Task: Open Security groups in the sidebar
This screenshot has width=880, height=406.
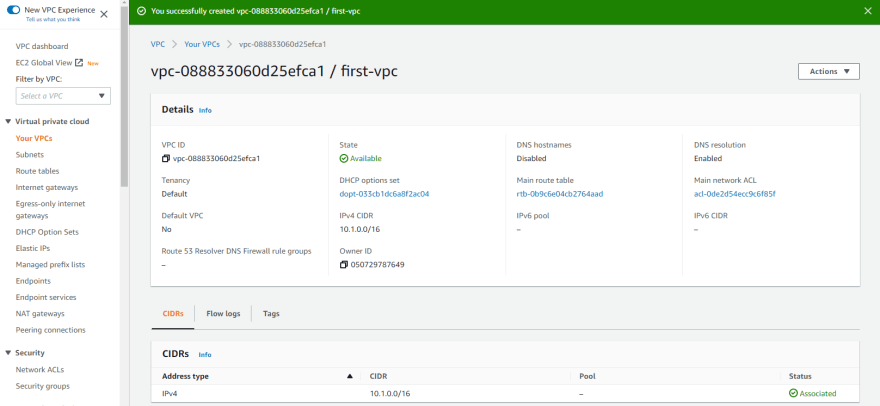Action: point(43,386)
